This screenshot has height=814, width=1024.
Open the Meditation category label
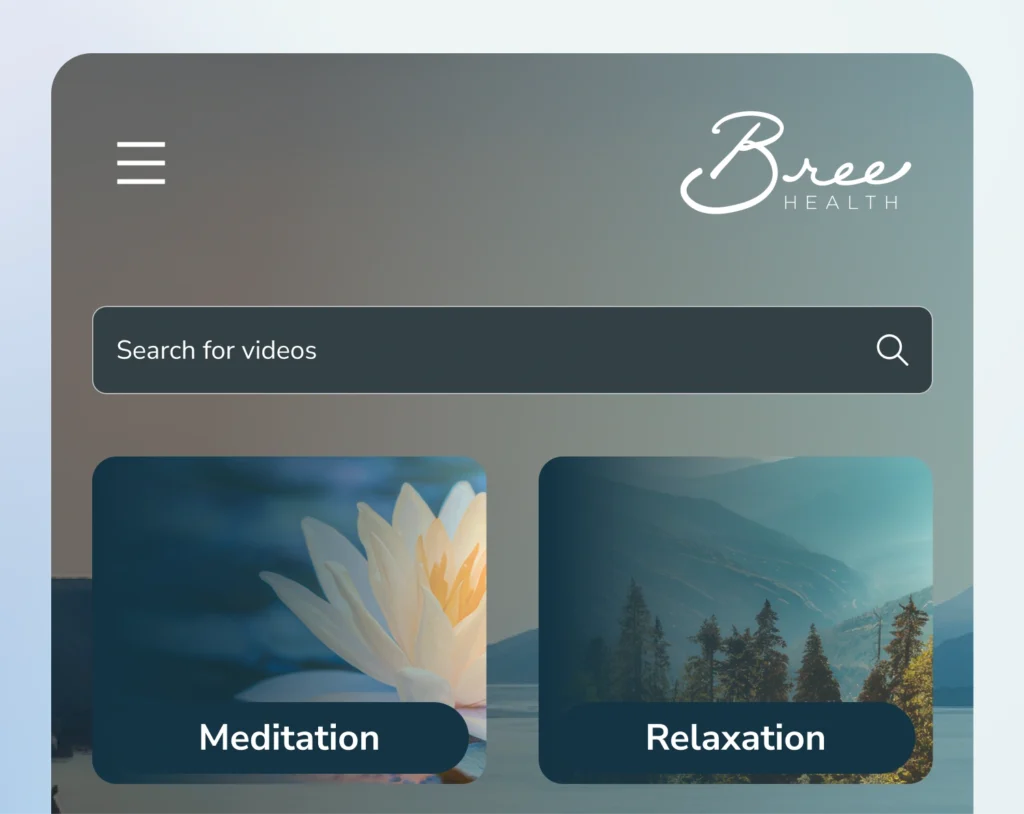pos(289,738)
